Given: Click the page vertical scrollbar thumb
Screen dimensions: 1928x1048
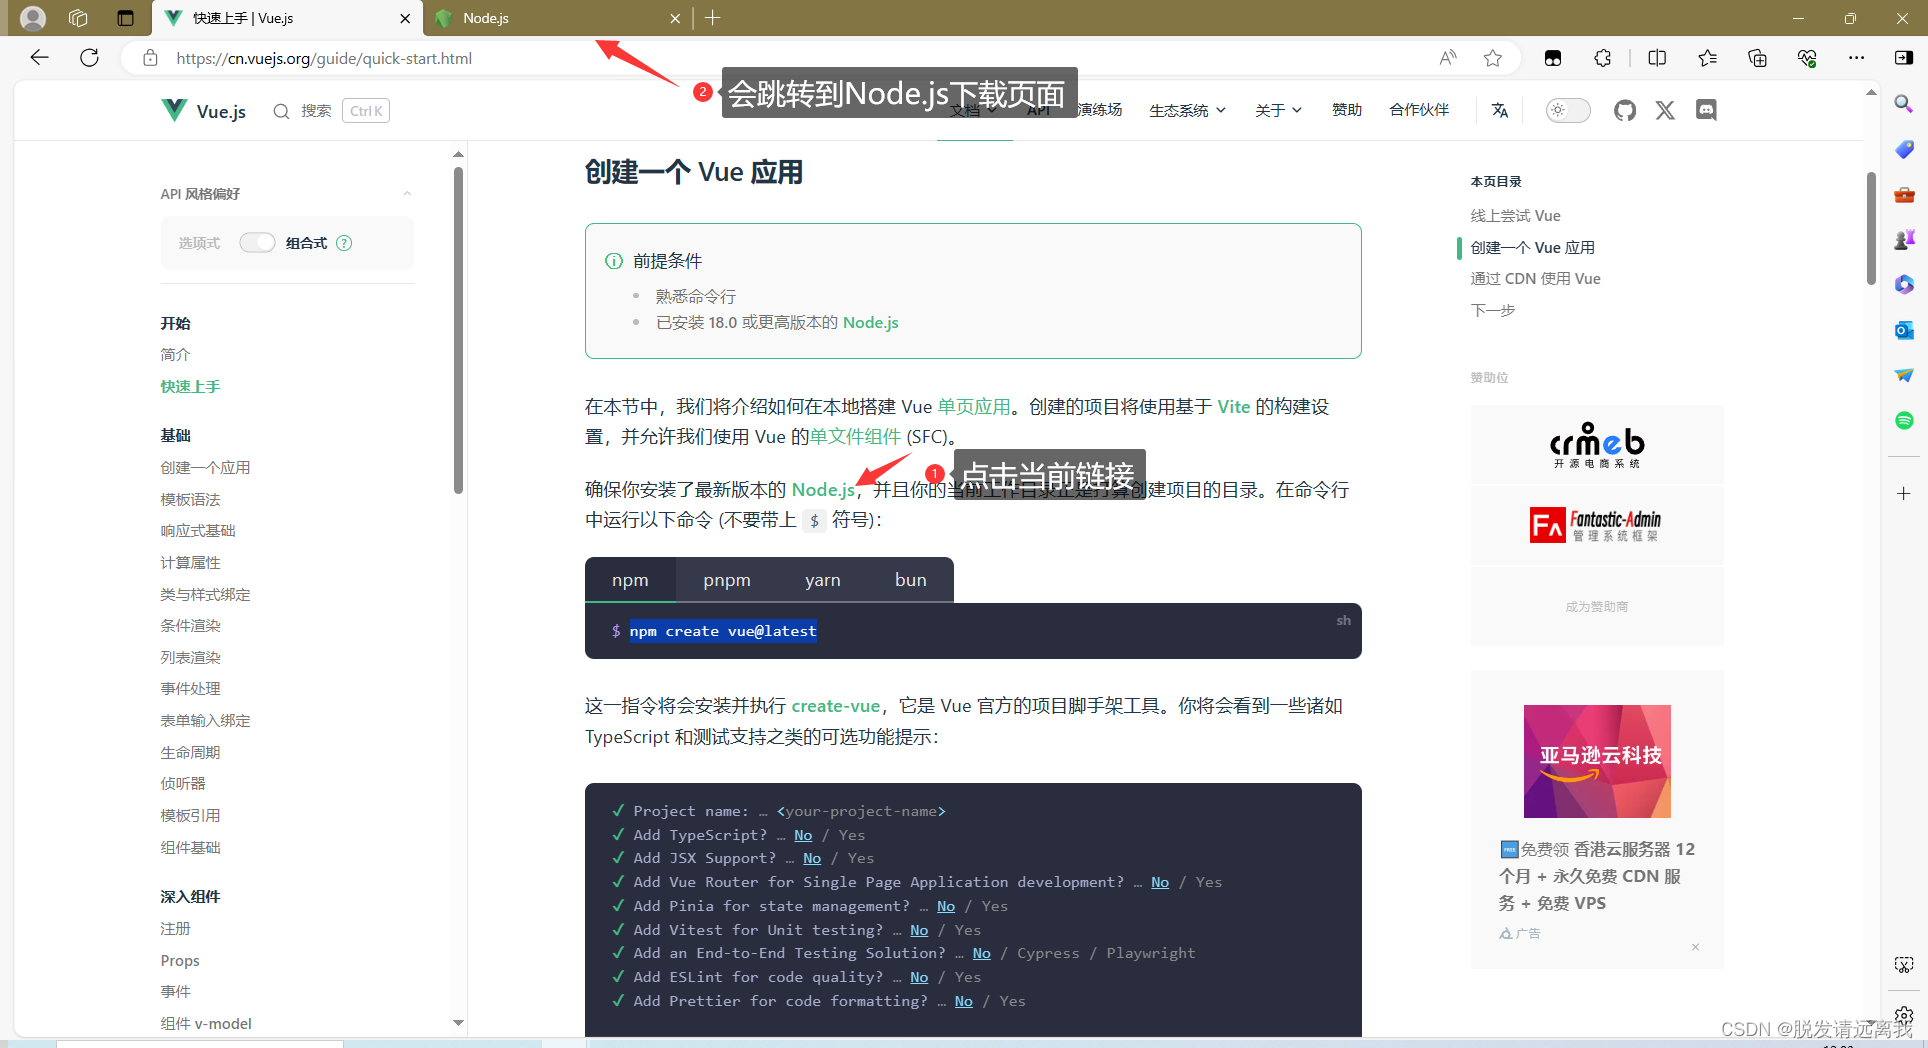Looking at the screenshot, I should click(1871, 228).
